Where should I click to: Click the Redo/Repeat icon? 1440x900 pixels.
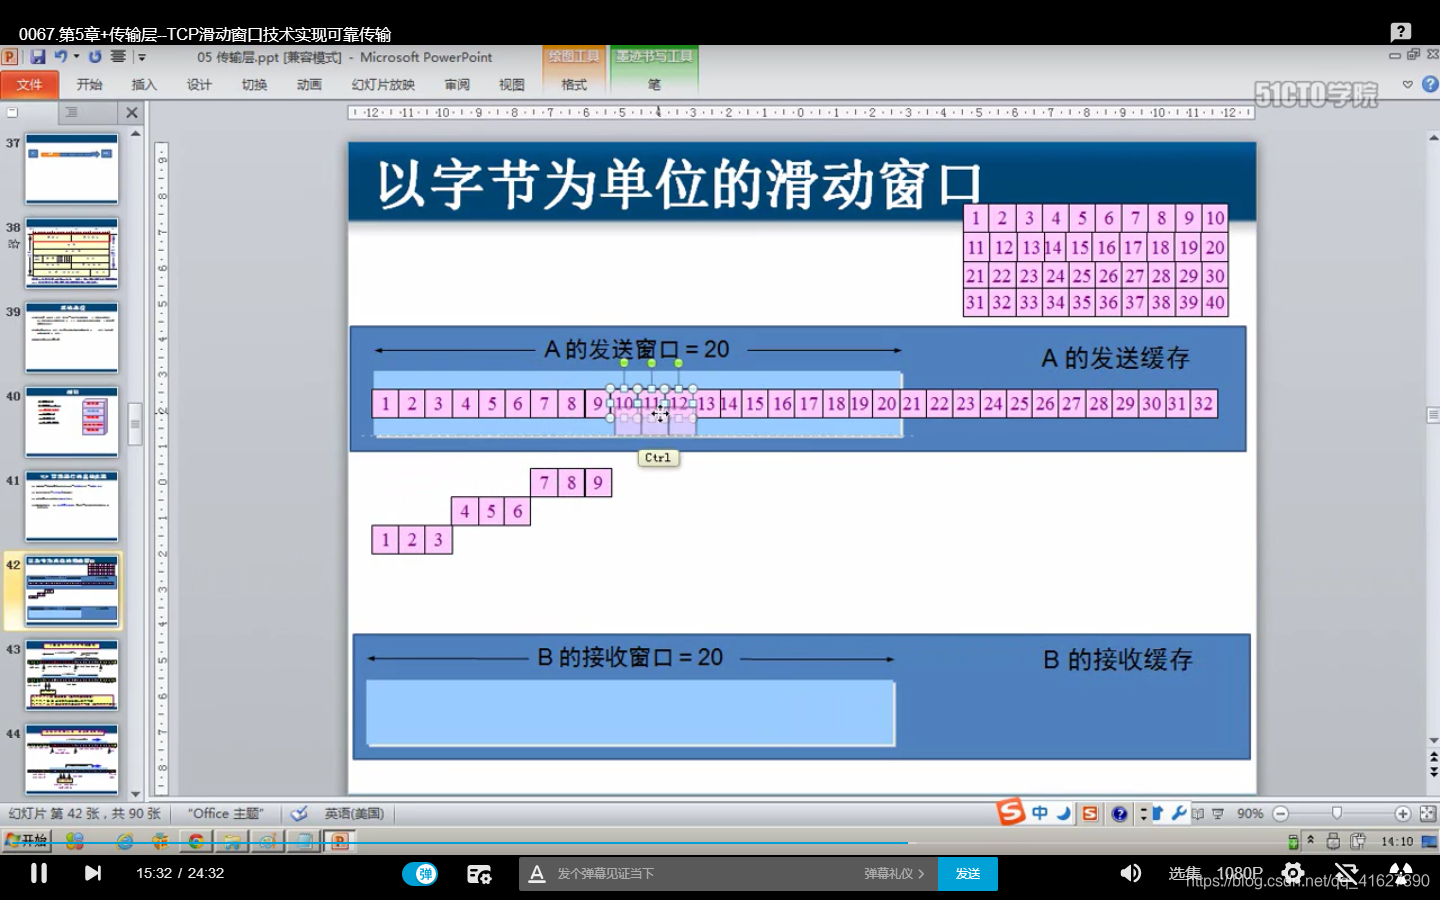pyautogui.click(x=95, y=57)
